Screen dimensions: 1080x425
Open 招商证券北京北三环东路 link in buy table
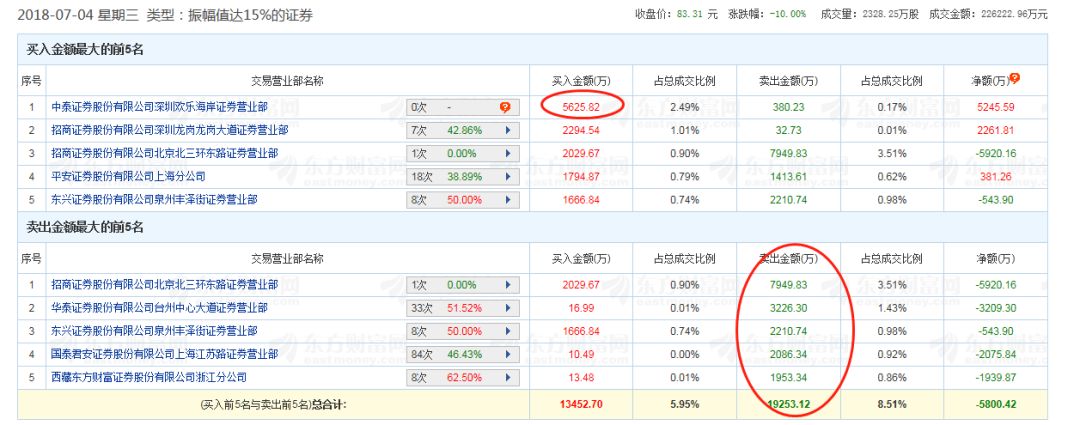point(165,152)
